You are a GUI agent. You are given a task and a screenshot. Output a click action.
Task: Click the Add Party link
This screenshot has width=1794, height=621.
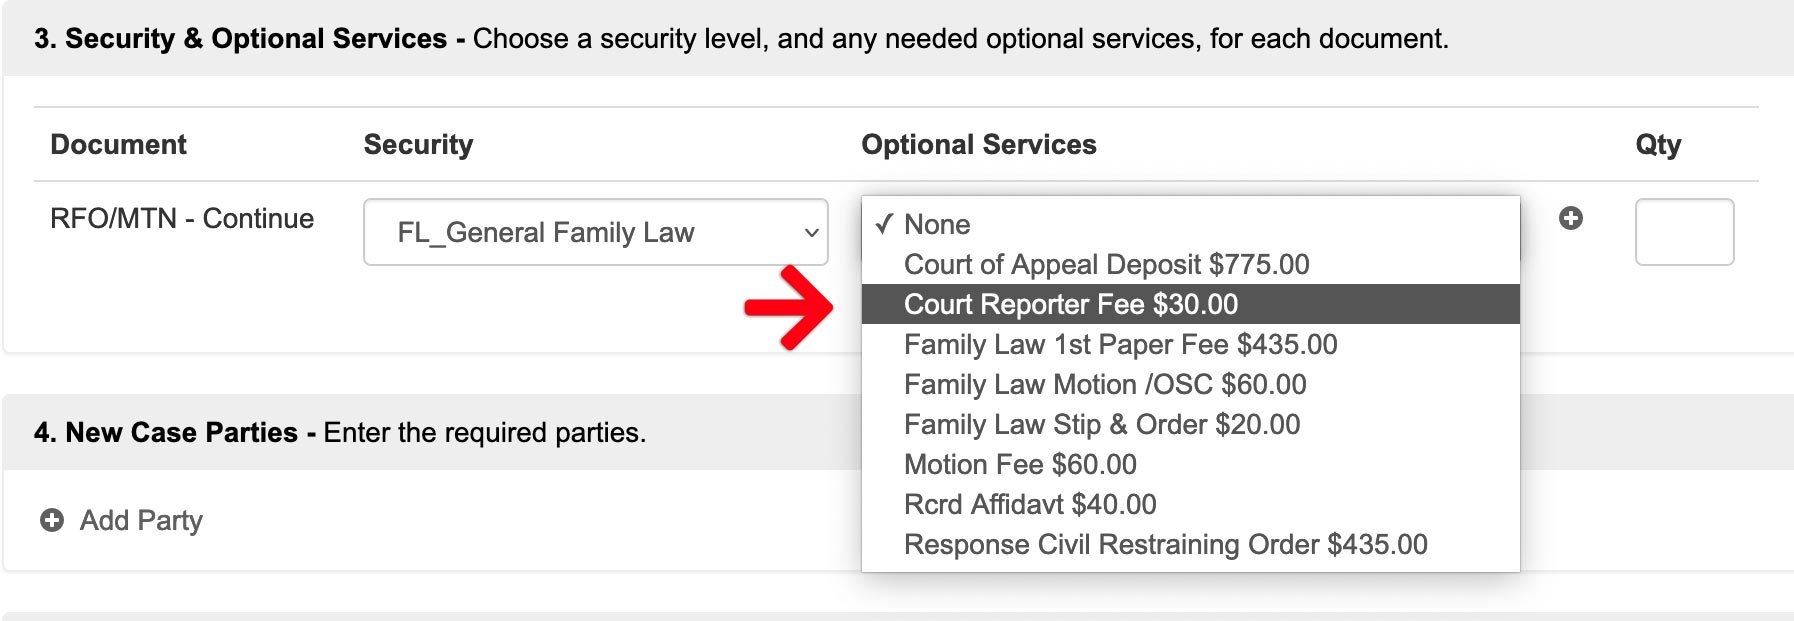click(x=141, y=520)
